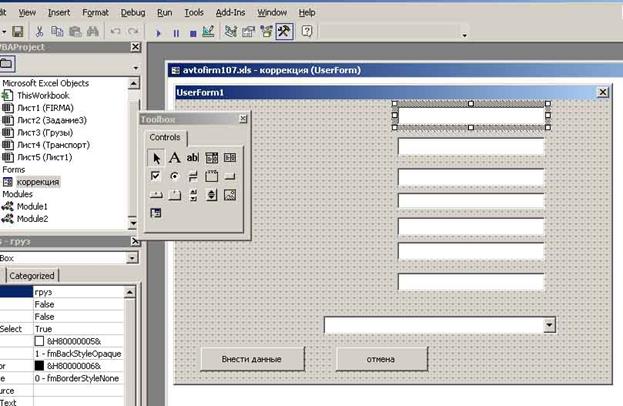Click the 1 - fmBackStyleOpaque property value
The width and height of the screenshot is (623, 406).
78,354
